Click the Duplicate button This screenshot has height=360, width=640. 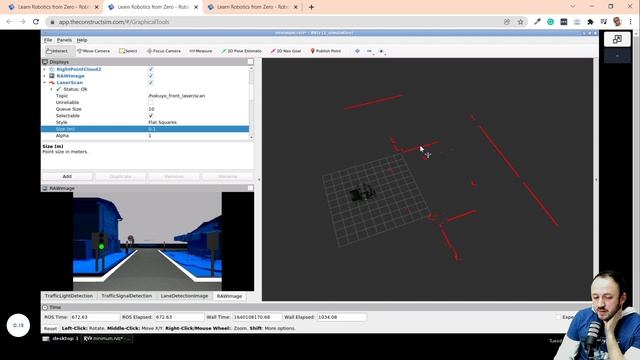click(x=120, y=176)
